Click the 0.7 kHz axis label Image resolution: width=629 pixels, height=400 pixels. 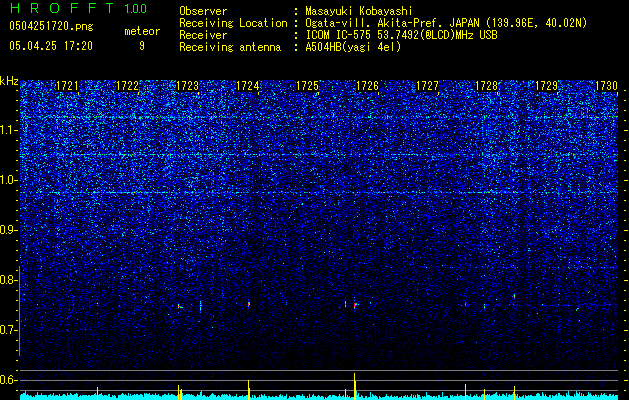[8, 330]
